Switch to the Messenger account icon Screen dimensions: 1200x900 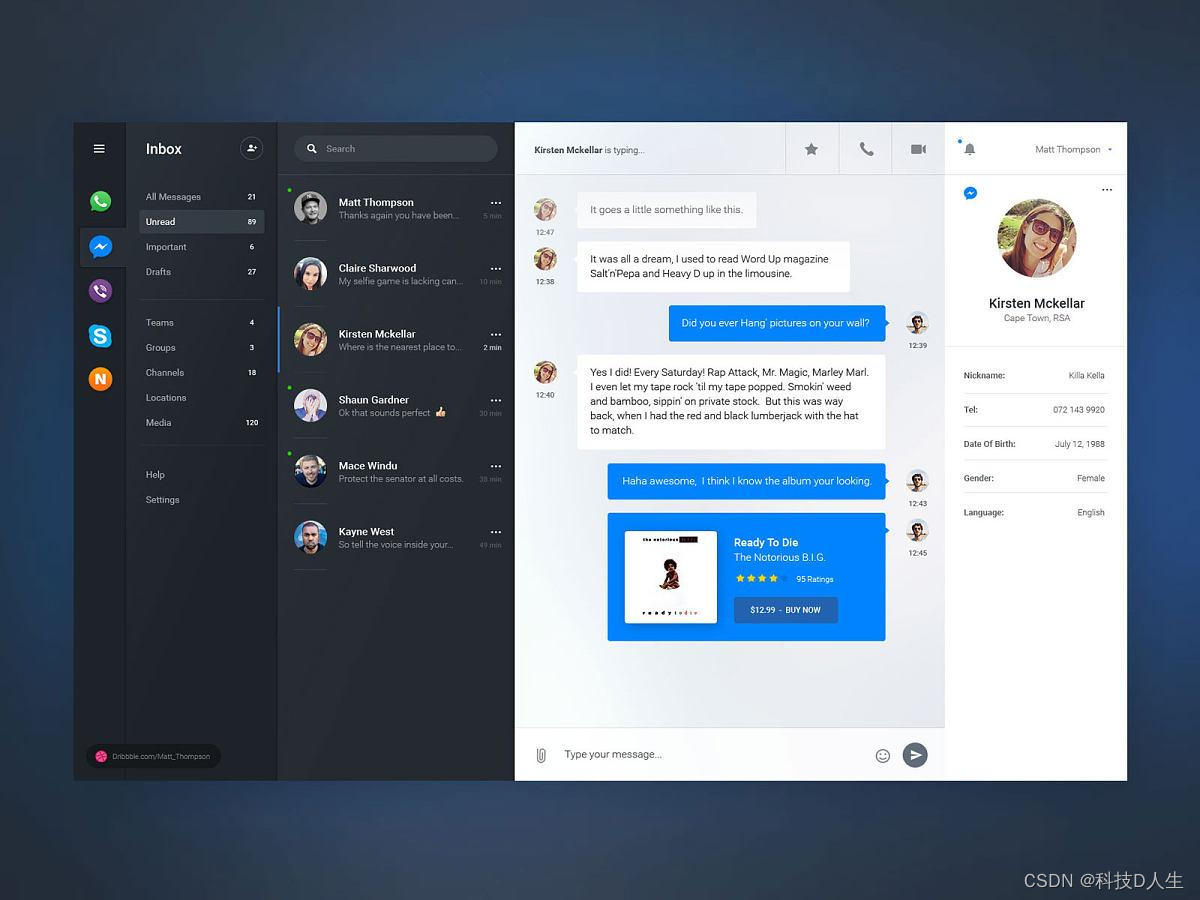(x=100, y=246)
